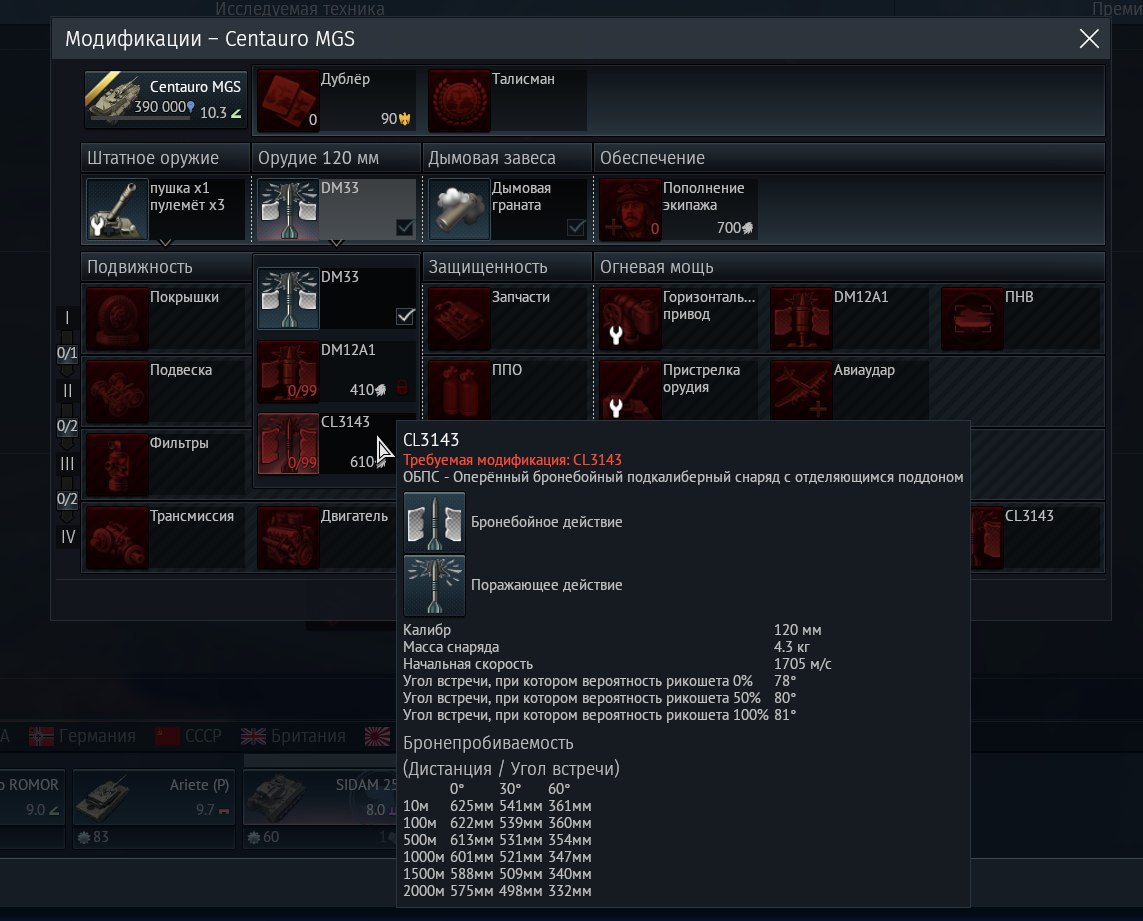Click the 0/1 tier progress counter
This screenshot has height=921, width=1143.
pos(67,353)
